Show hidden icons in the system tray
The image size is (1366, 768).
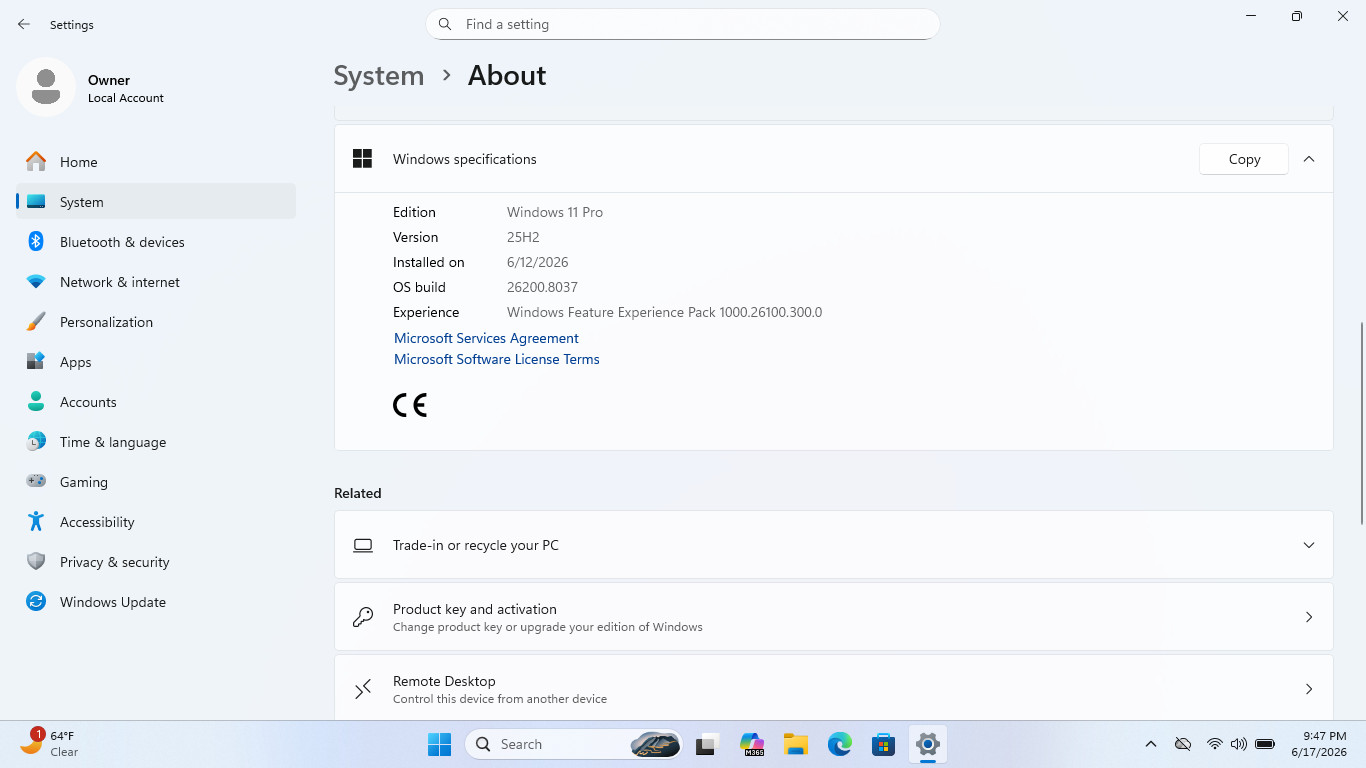1151,744
